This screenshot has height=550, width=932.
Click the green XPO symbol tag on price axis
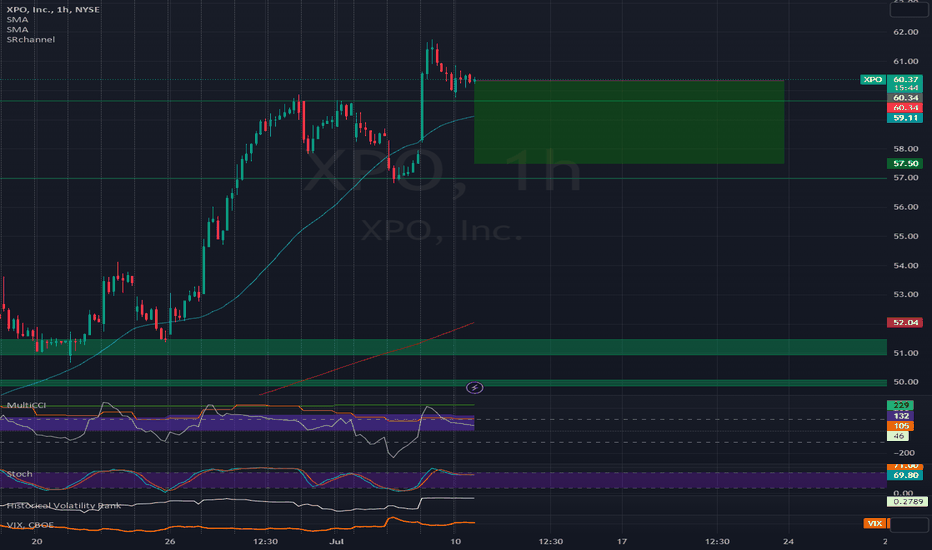pyautogui.click(x=873, y=79)
